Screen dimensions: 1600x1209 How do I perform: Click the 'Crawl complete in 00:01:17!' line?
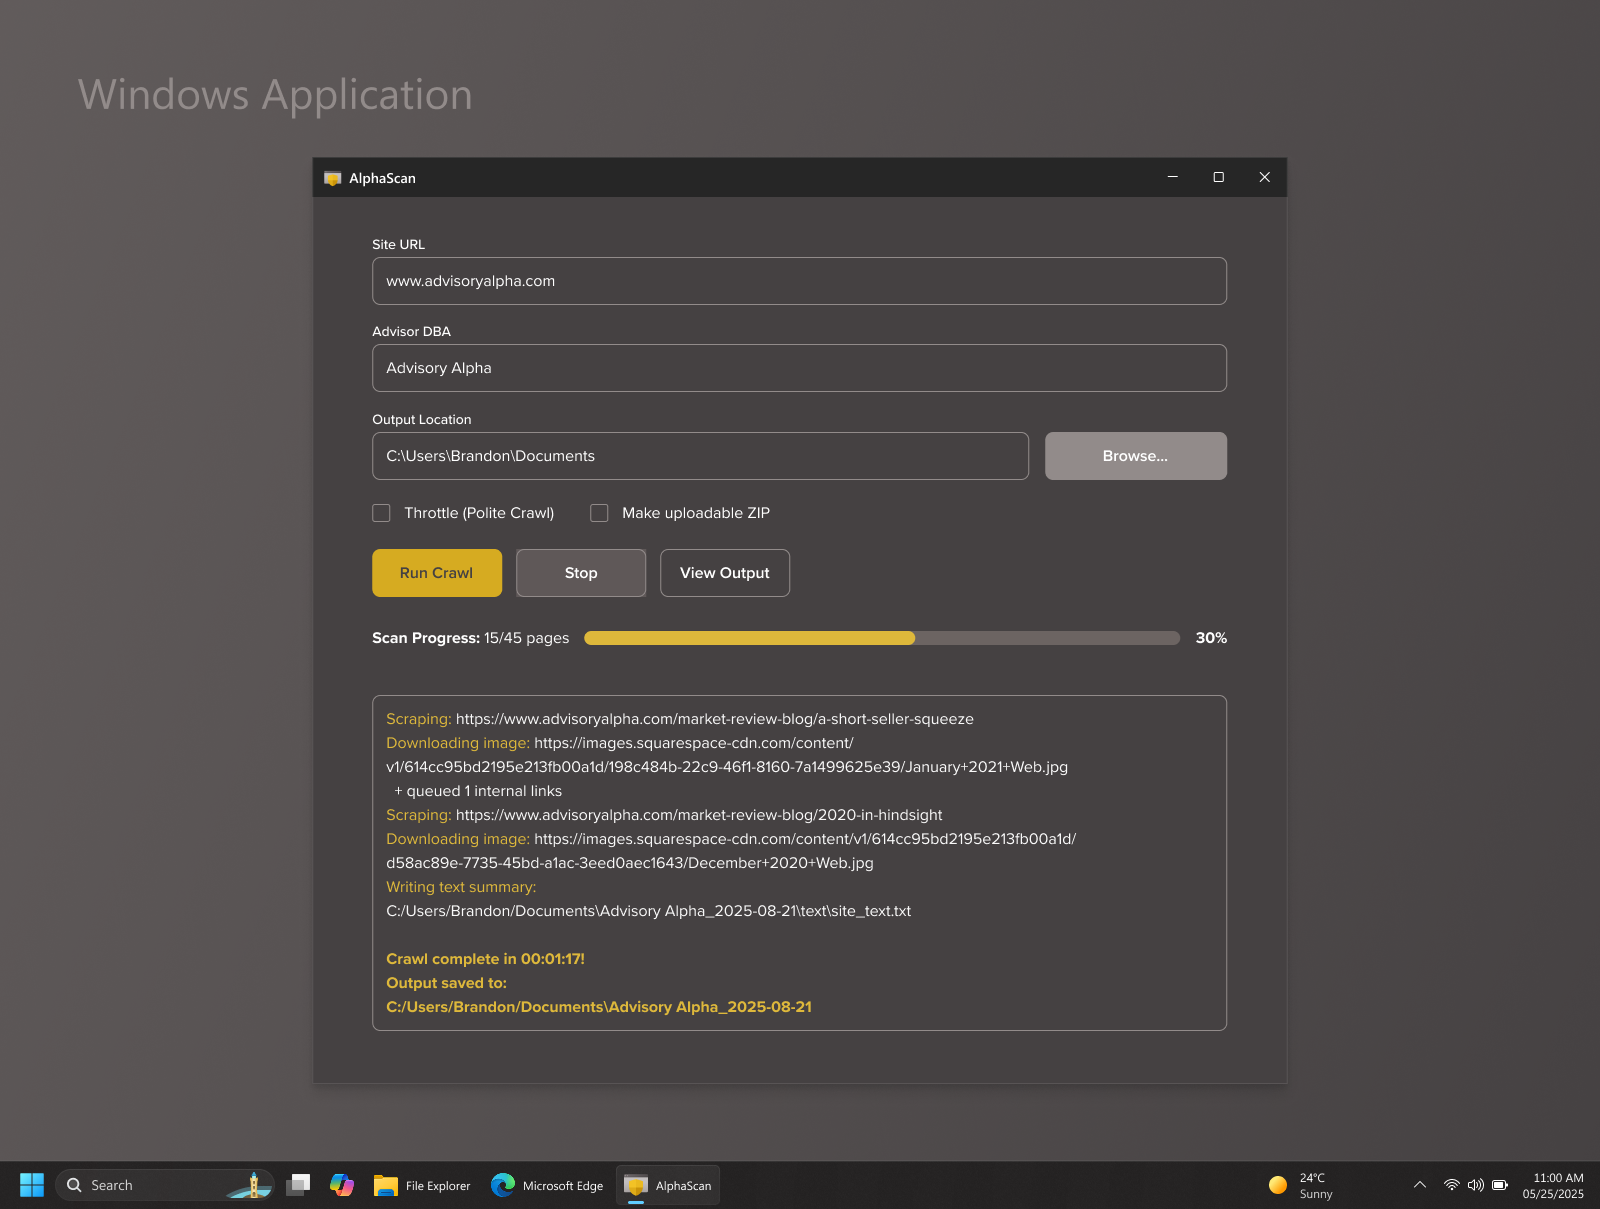485,959
